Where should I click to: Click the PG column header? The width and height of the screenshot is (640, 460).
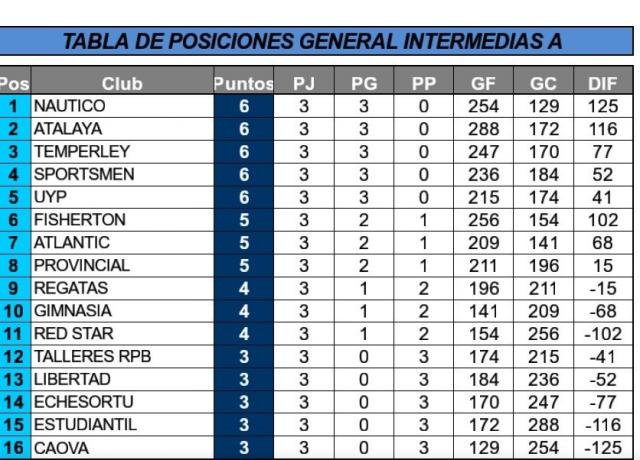pos(364,83)
